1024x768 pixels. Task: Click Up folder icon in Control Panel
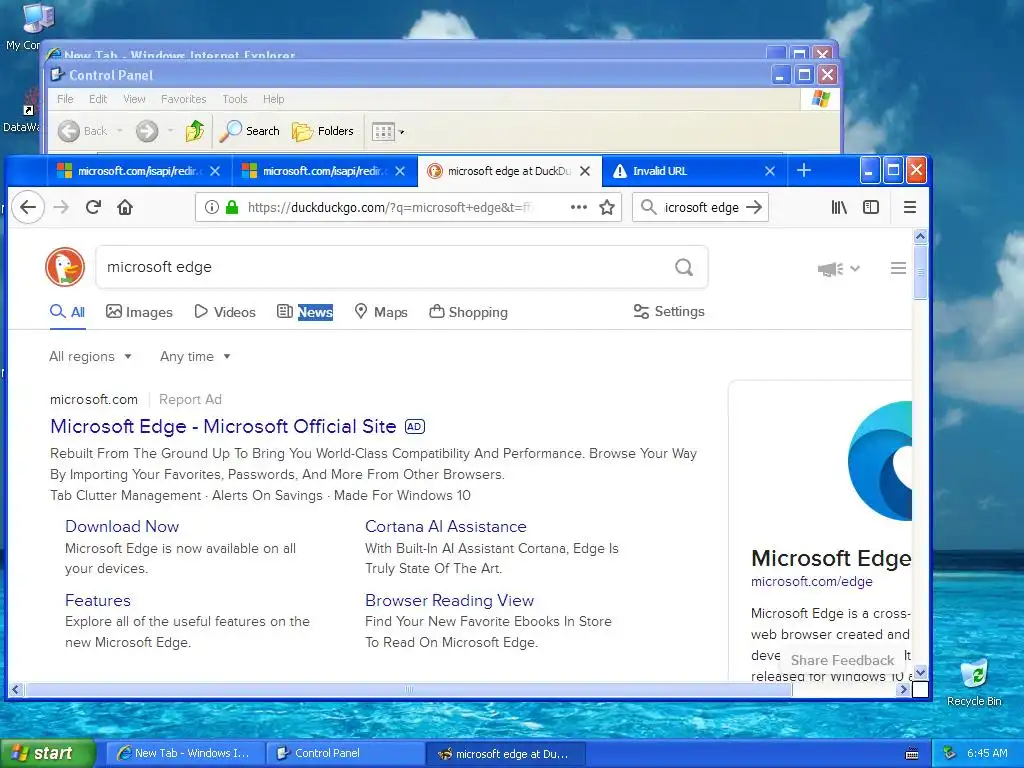tap(194, 131)
